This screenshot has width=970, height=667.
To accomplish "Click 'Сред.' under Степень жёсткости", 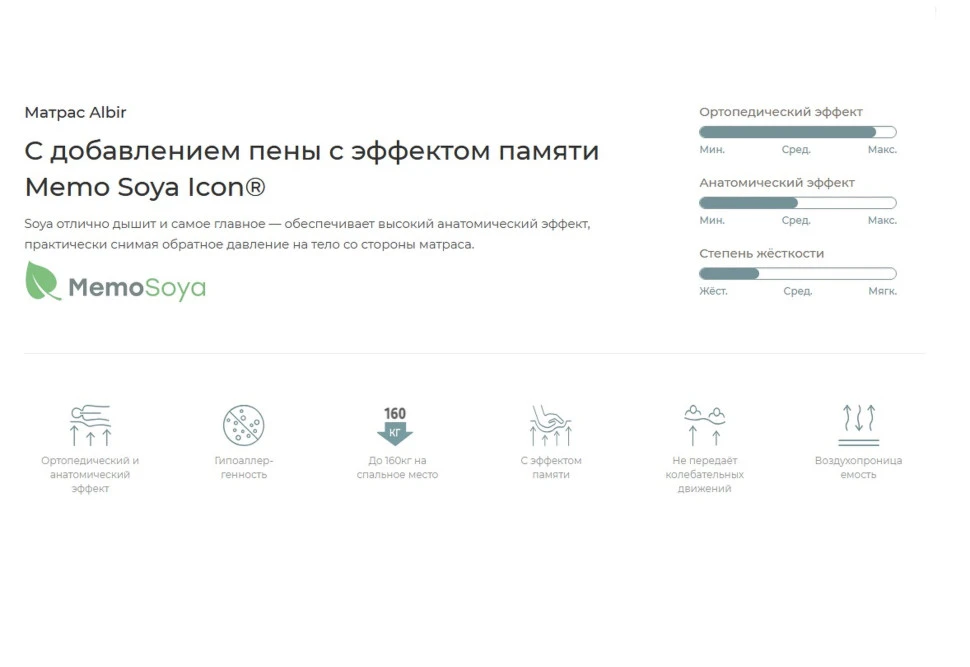I will pos(797,291).
